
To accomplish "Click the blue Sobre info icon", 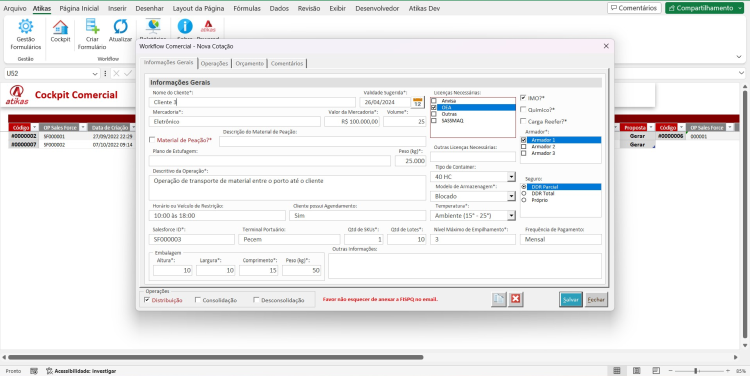I will click(x=185, y=27).
